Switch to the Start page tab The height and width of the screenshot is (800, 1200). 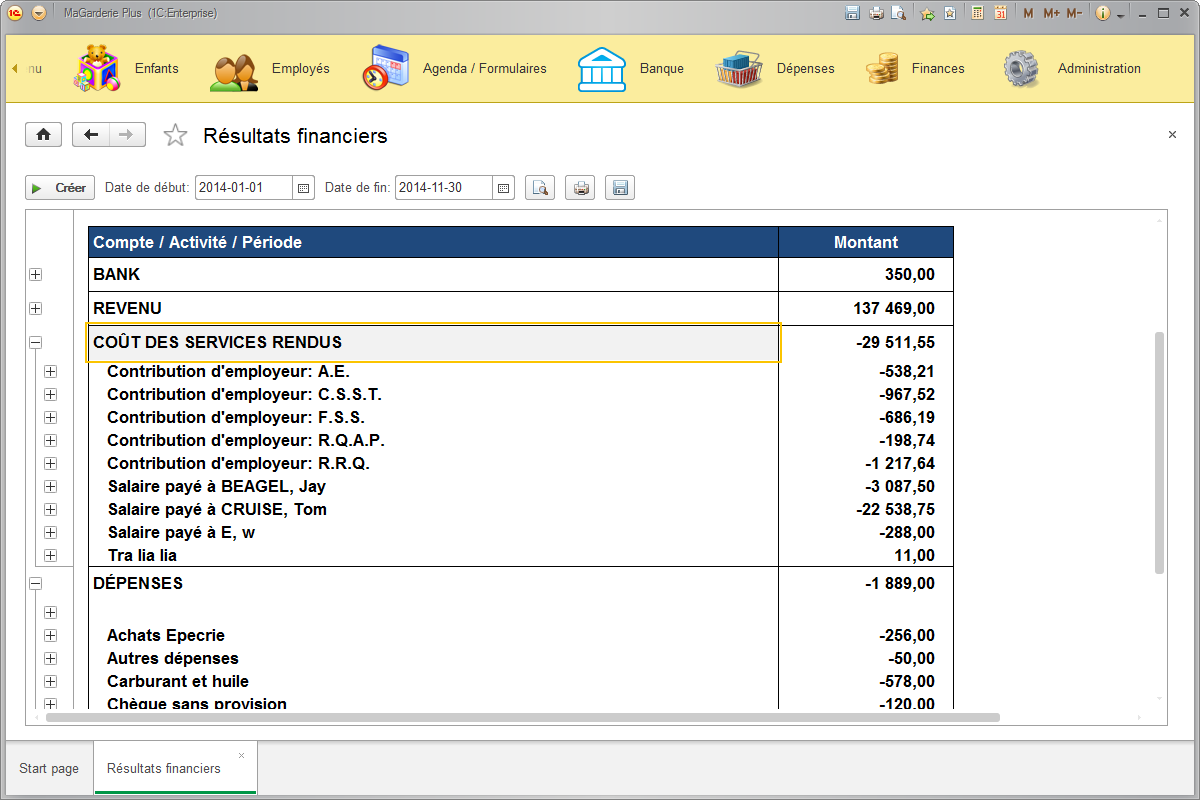click(x=48, y=767)
